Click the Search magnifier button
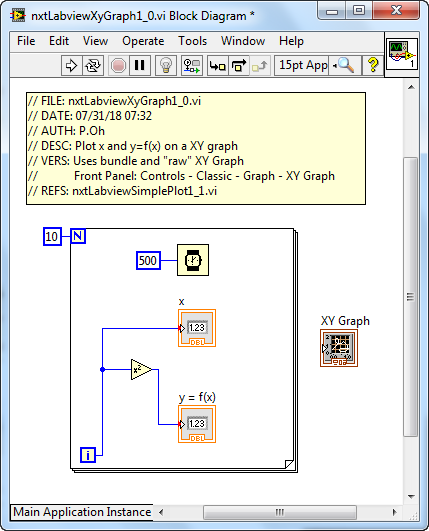The width and height of the screenshot is (429, 531). [x=344, y=65]
